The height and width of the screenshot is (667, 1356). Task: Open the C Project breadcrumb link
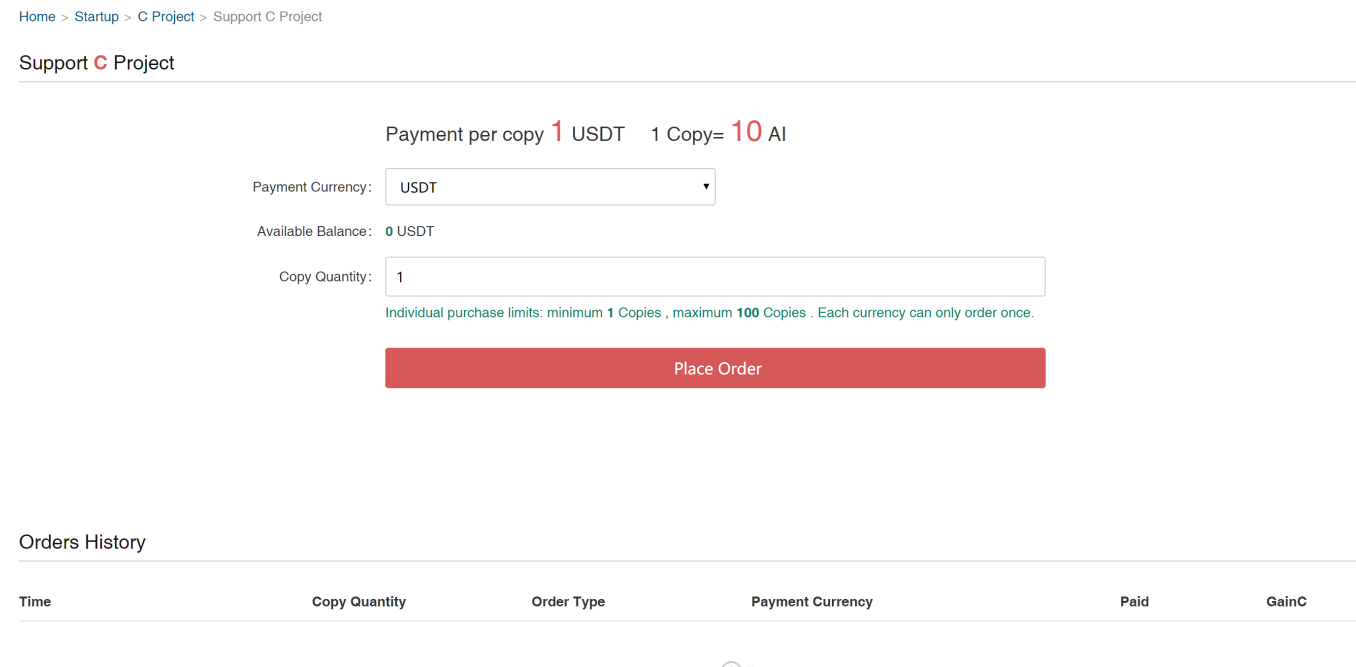click(166, 17)
